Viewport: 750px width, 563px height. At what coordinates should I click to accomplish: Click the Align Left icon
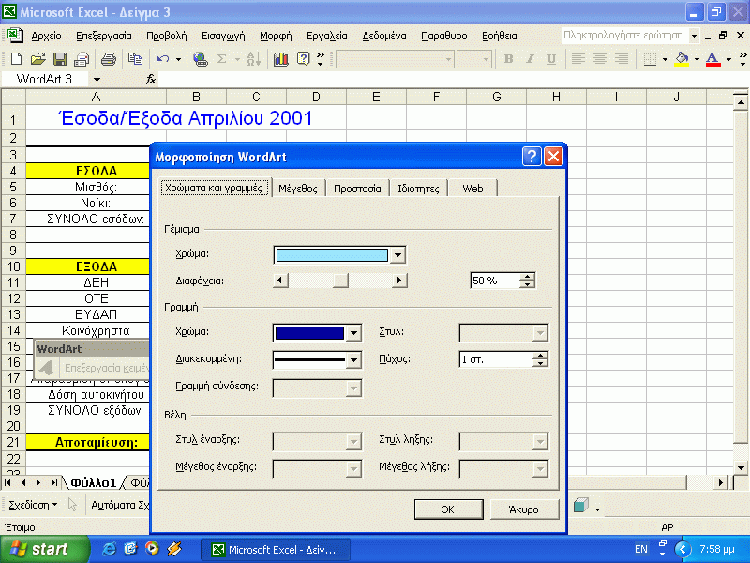578,59
